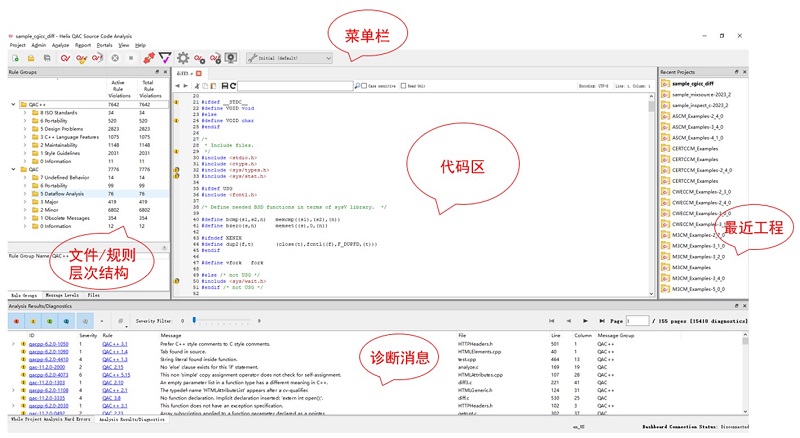Click the search magnifier in editor toolbar
Image resolution: width=800 pixels, height=438 pixels.
pyautogui.click(x=357, y=86)
